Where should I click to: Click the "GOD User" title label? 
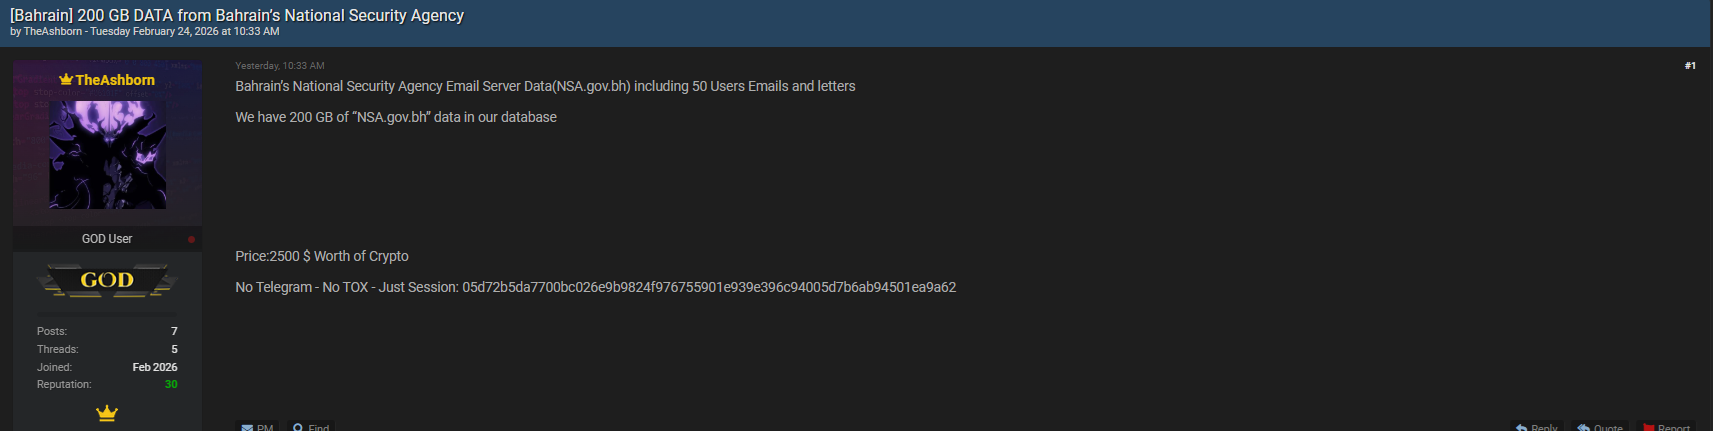click(107, 239)
